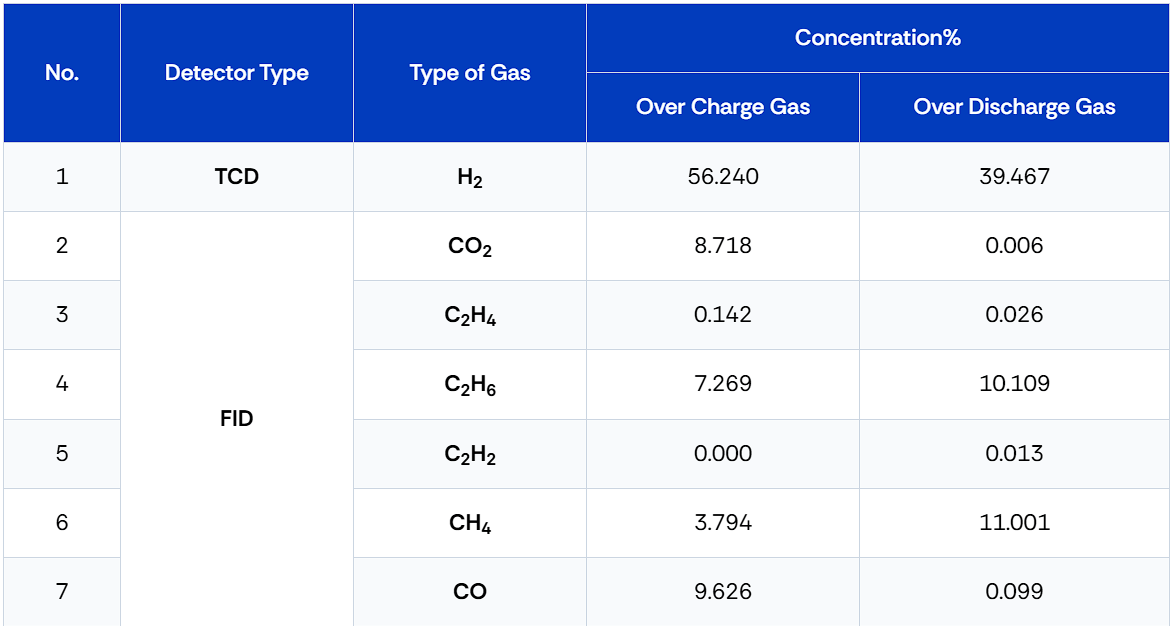
Task: Select the C2H4 gas cell
Action: (x=470, y=315)
